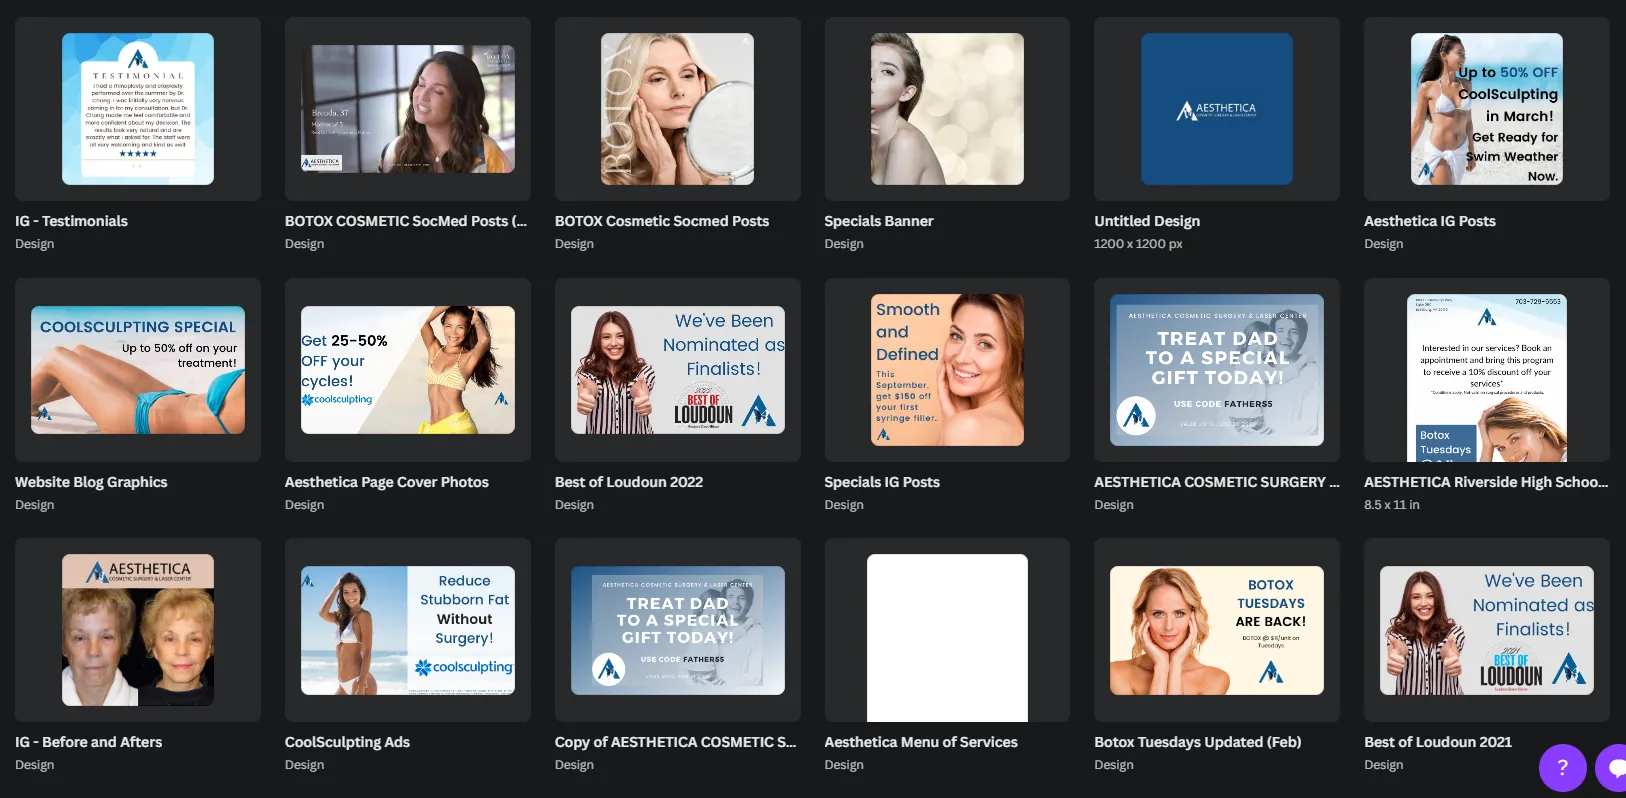This screenshot has height=798, width=1626.
Task: Click the Aesthetica Menu of Services title
Action: (921, 742)
